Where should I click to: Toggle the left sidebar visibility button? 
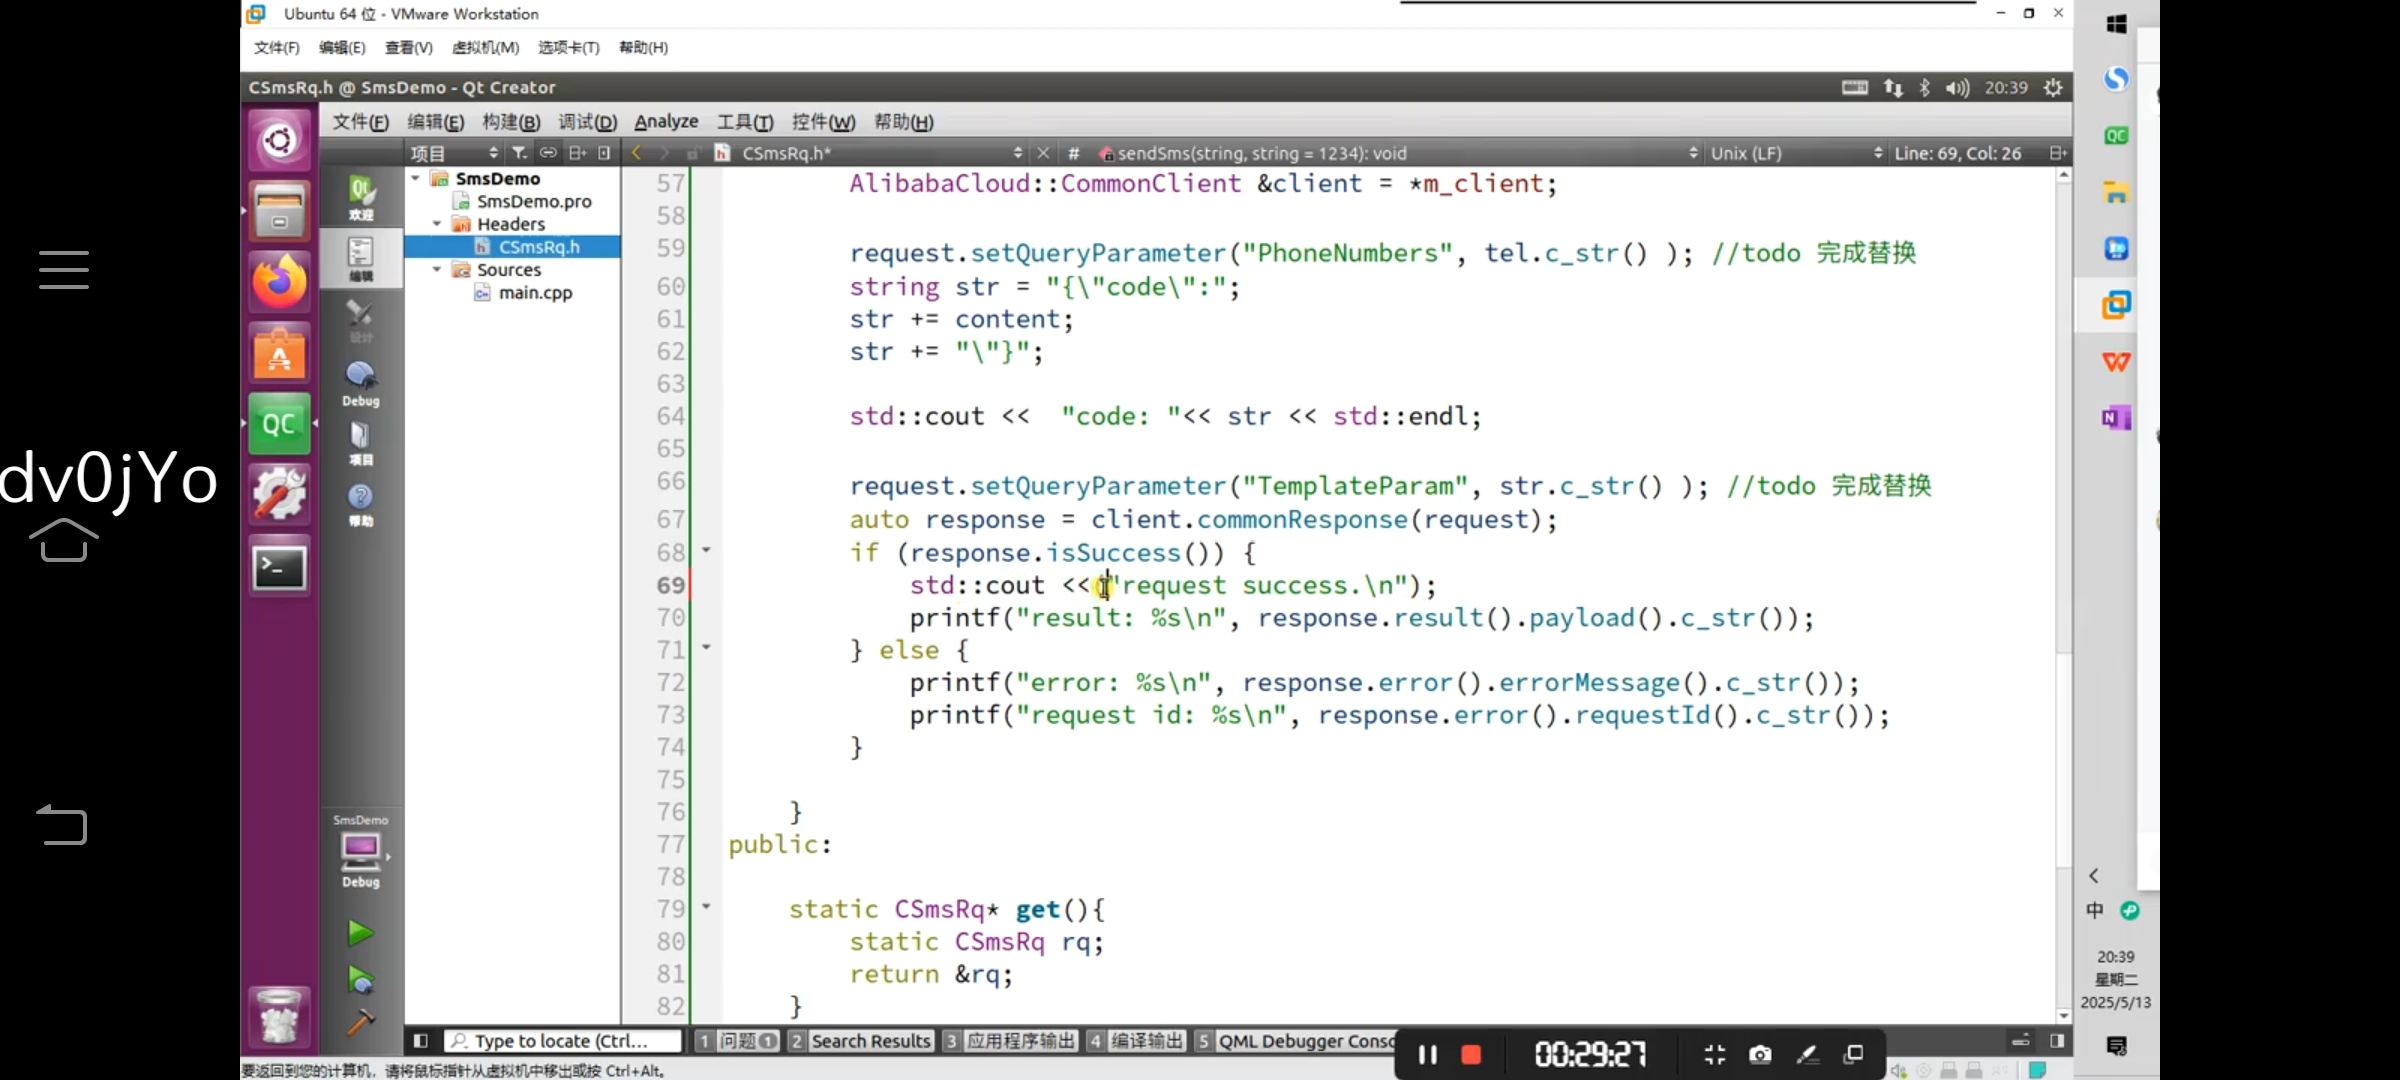[421, 1041]
